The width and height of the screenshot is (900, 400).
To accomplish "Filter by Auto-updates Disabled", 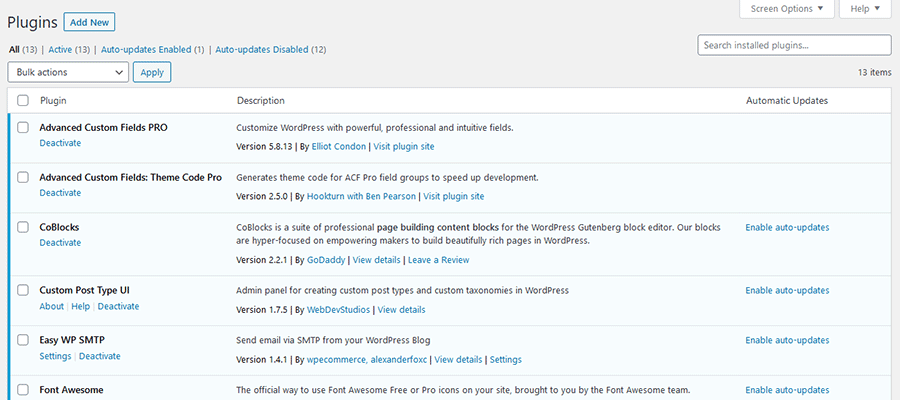I will [270, 49].
